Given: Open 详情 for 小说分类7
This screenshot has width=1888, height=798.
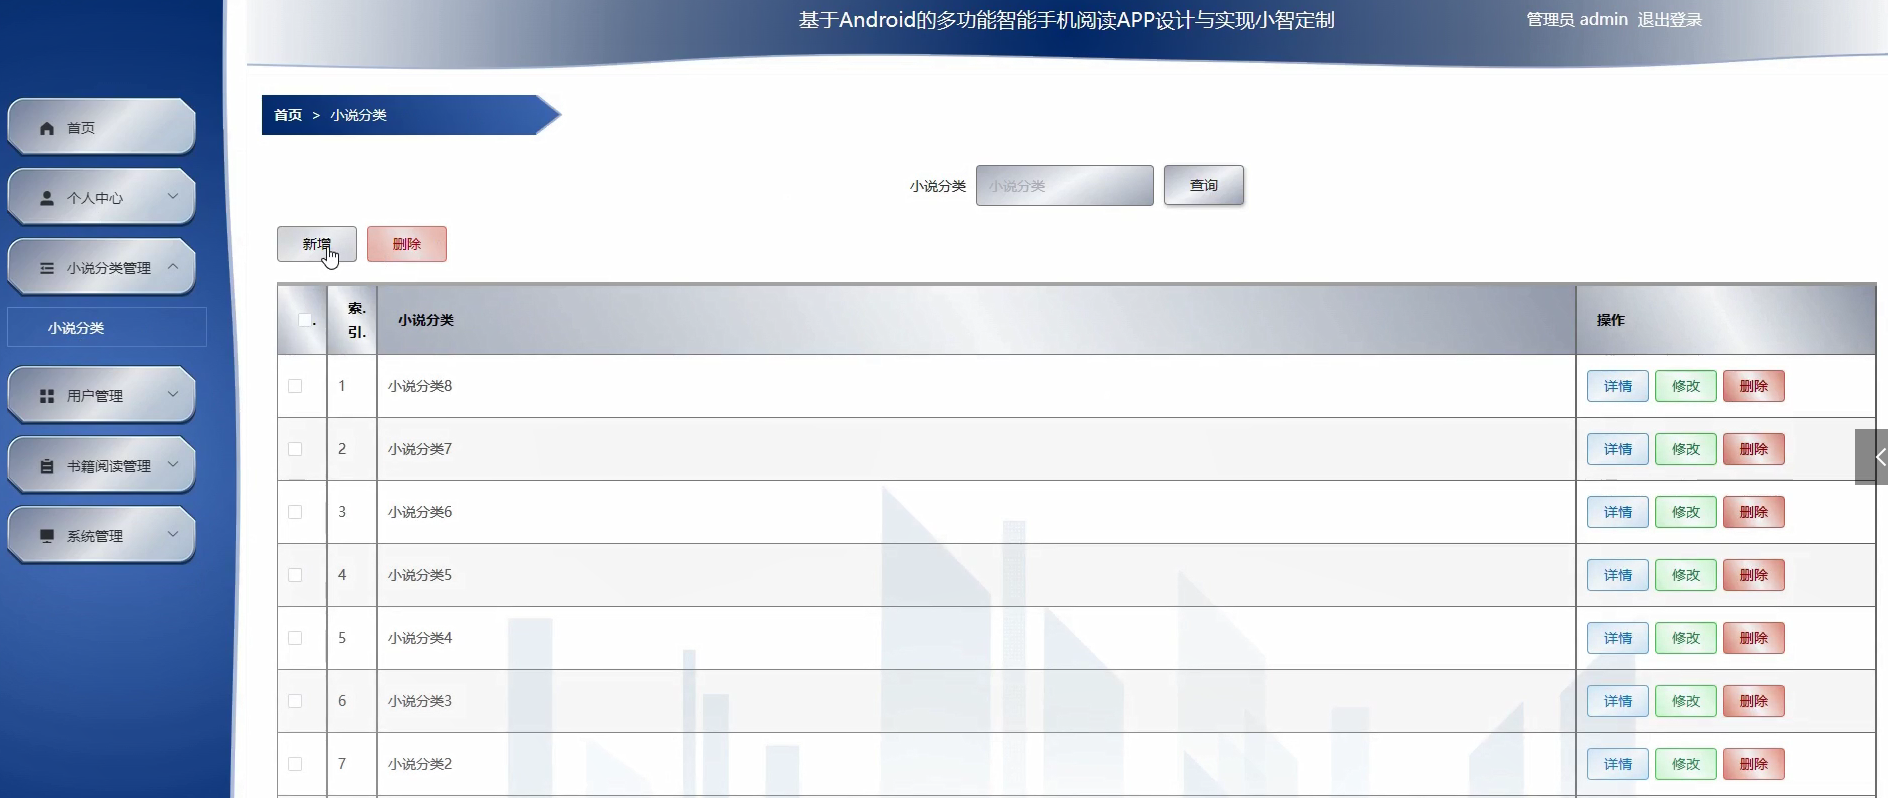Looking at the screenshot, I should click(x=1618, y=449).
